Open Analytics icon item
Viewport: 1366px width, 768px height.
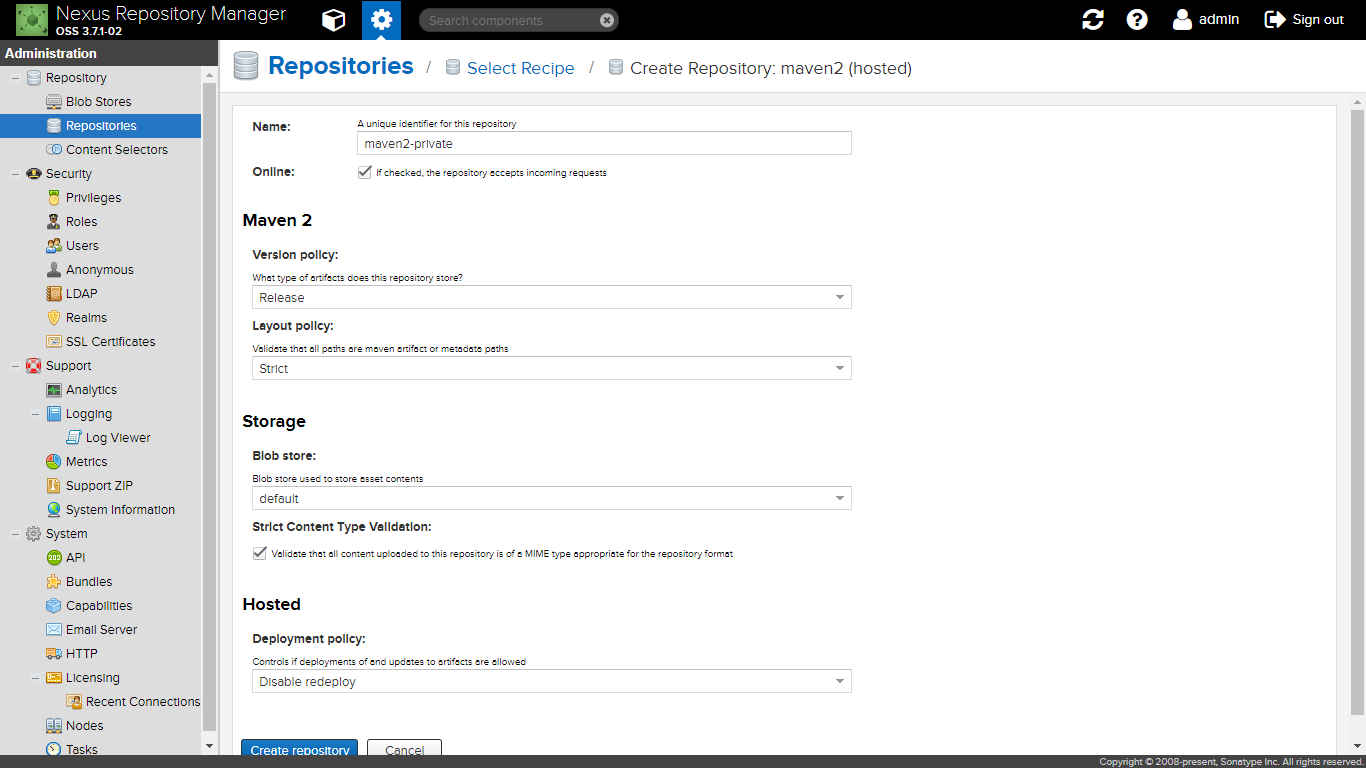[54, 390]
